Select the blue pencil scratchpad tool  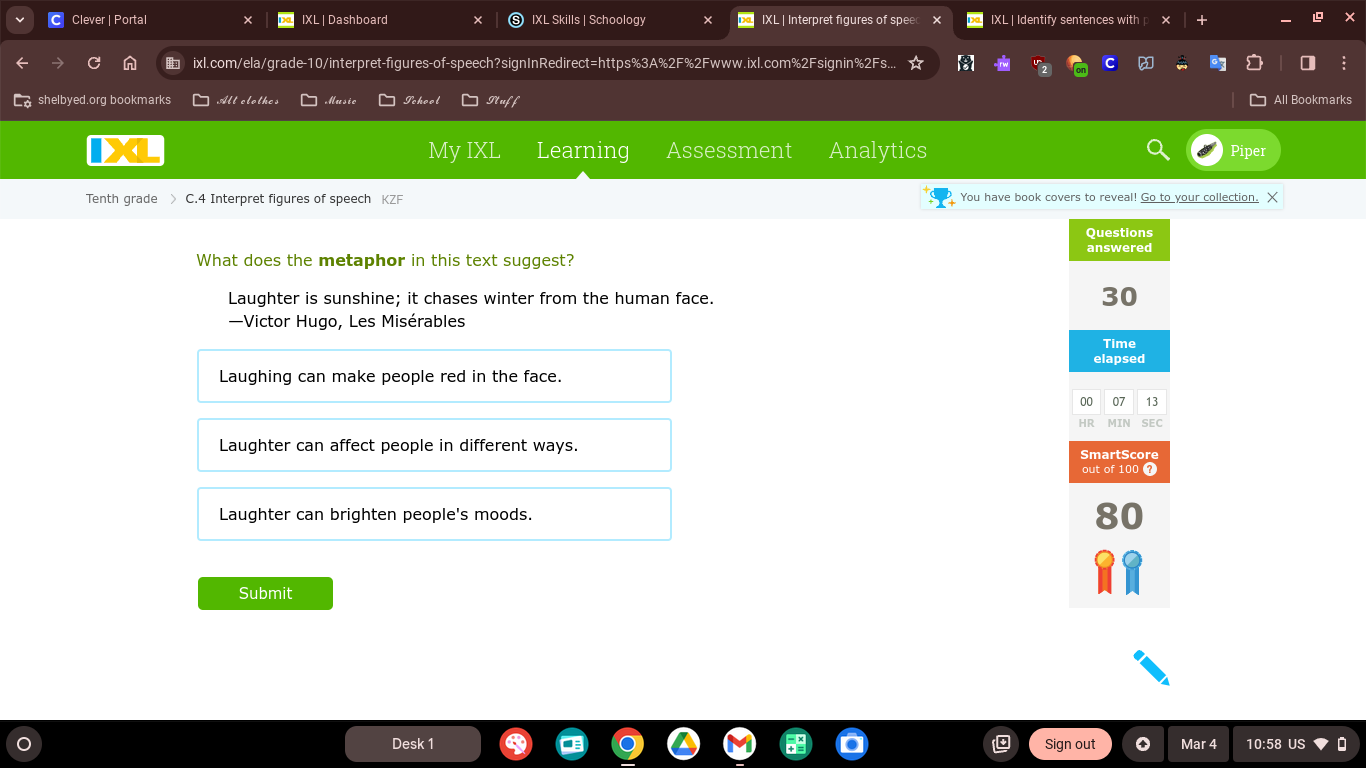click(1151, 667)
